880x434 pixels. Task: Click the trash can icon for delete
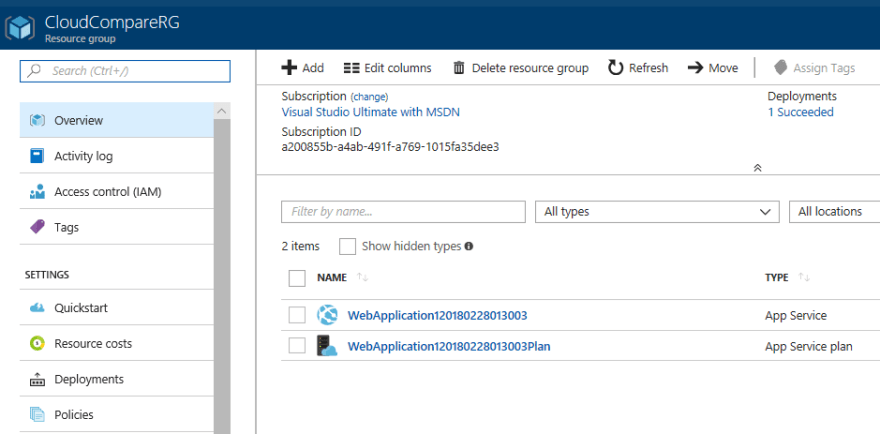point(459,68)
